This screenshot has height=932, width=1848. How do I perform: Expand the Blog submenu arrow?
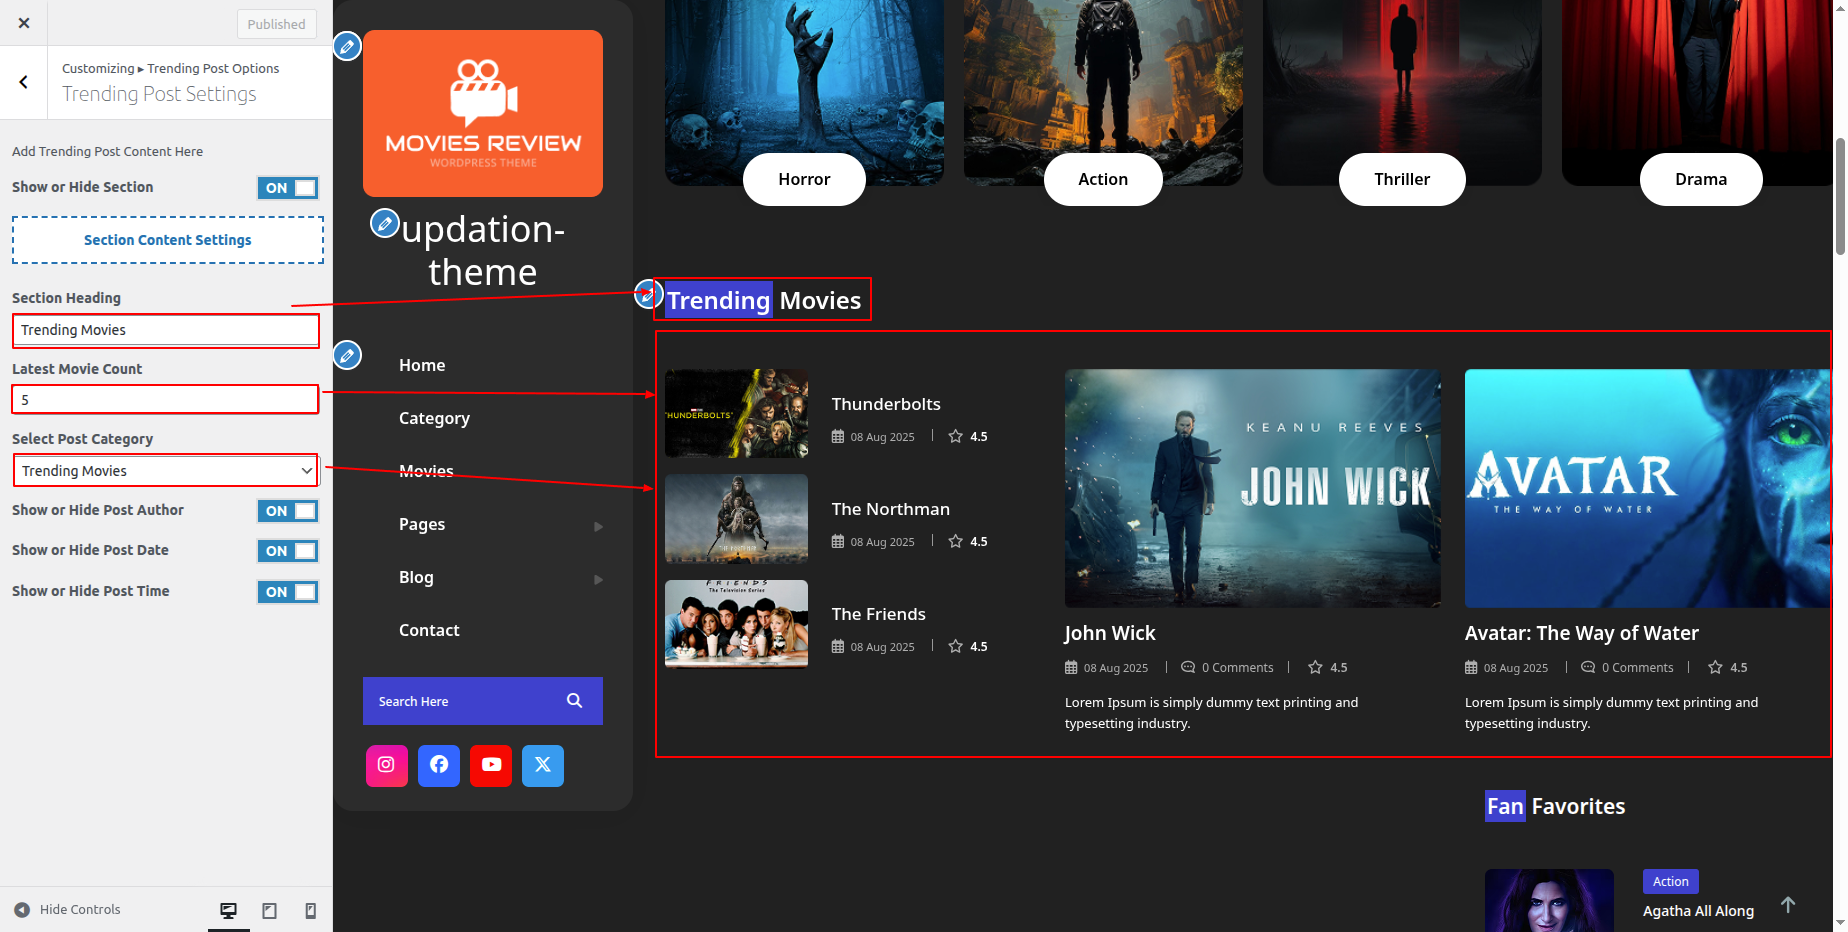(x=598, y=579)
